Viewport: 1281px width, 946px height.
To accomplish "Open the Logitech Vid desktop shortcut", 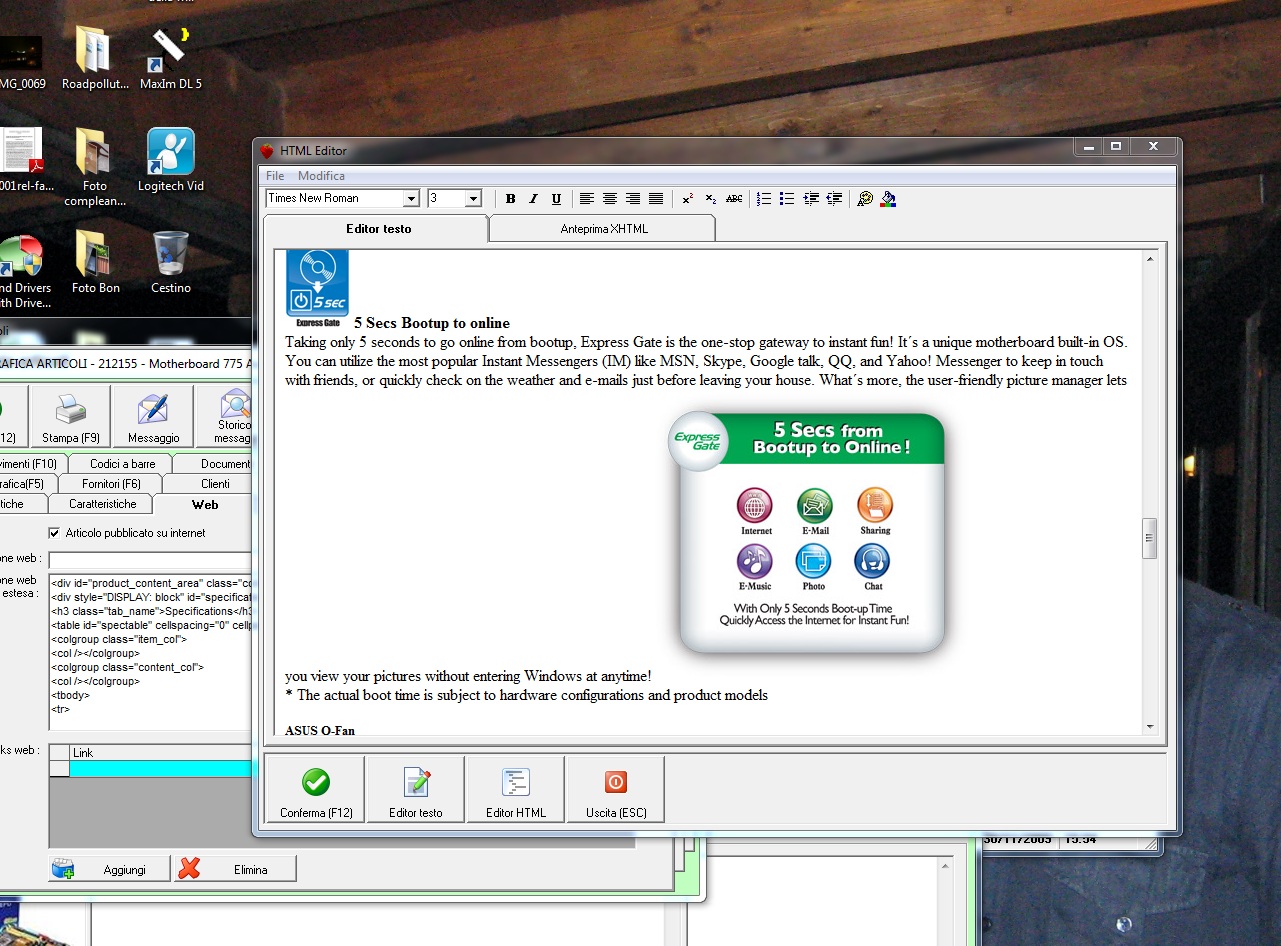I will point(171,160).
